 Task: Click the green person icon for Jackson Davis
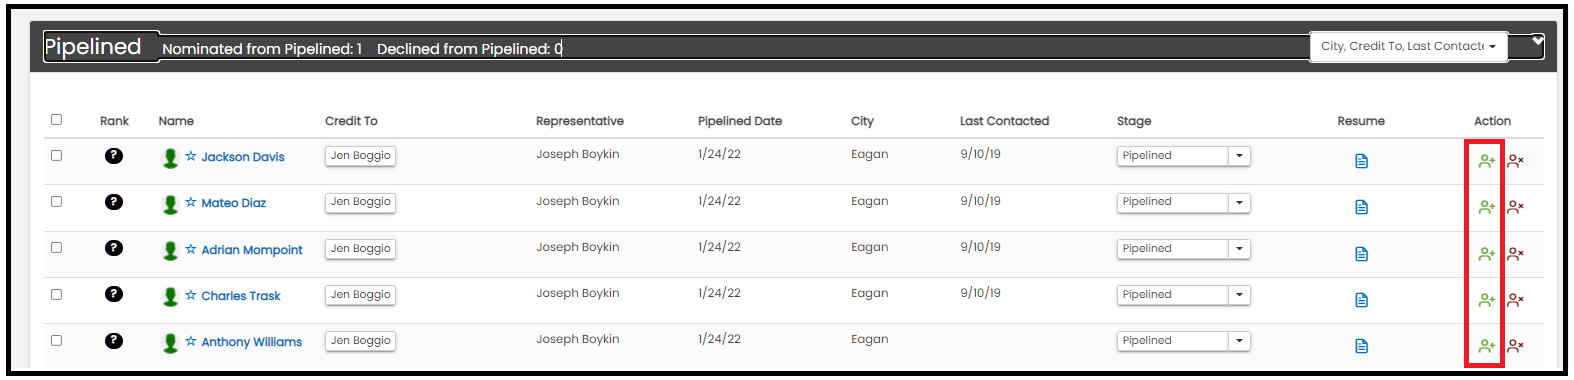171,158
